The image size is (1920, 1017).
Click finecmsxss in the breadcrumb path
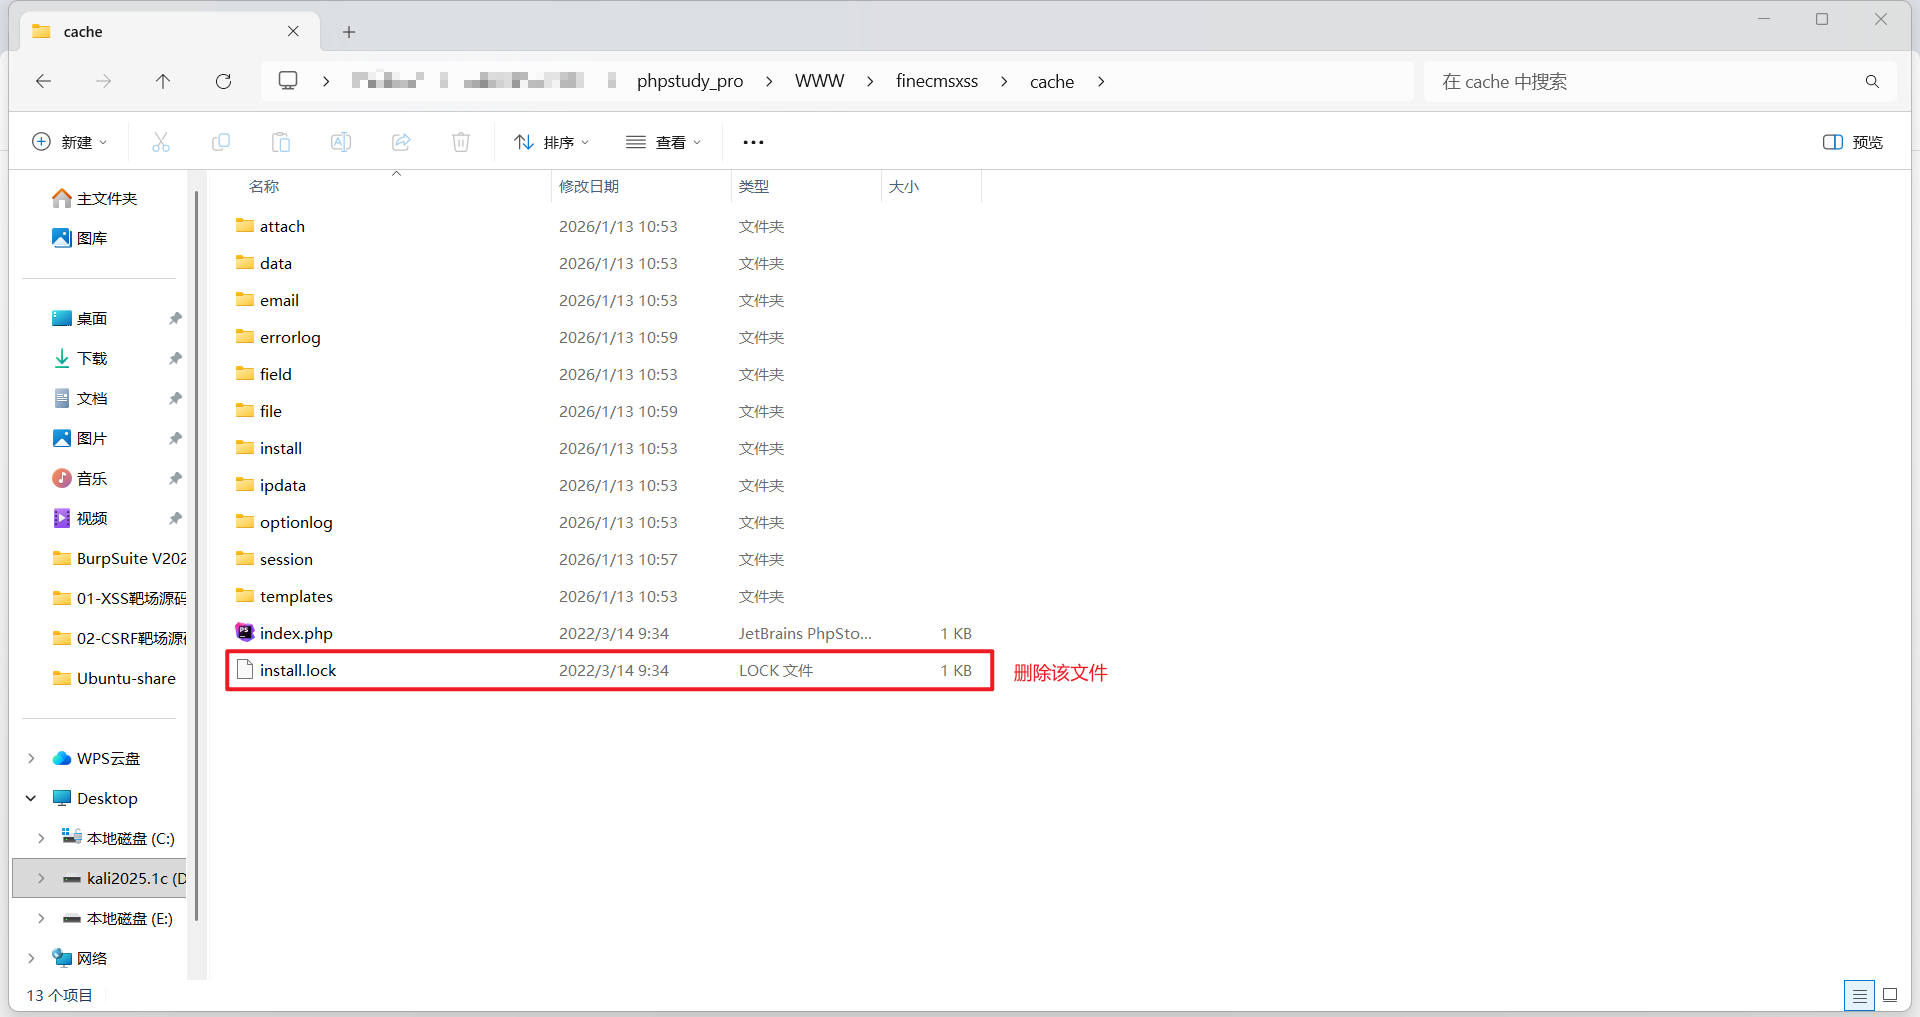point(937,81)
